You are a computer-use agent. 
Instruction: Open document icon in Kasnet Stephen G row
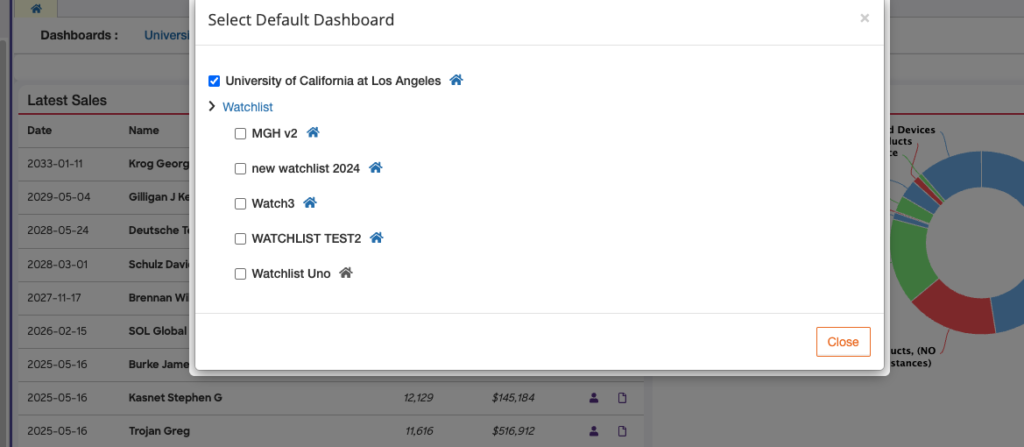coord(622,397)
